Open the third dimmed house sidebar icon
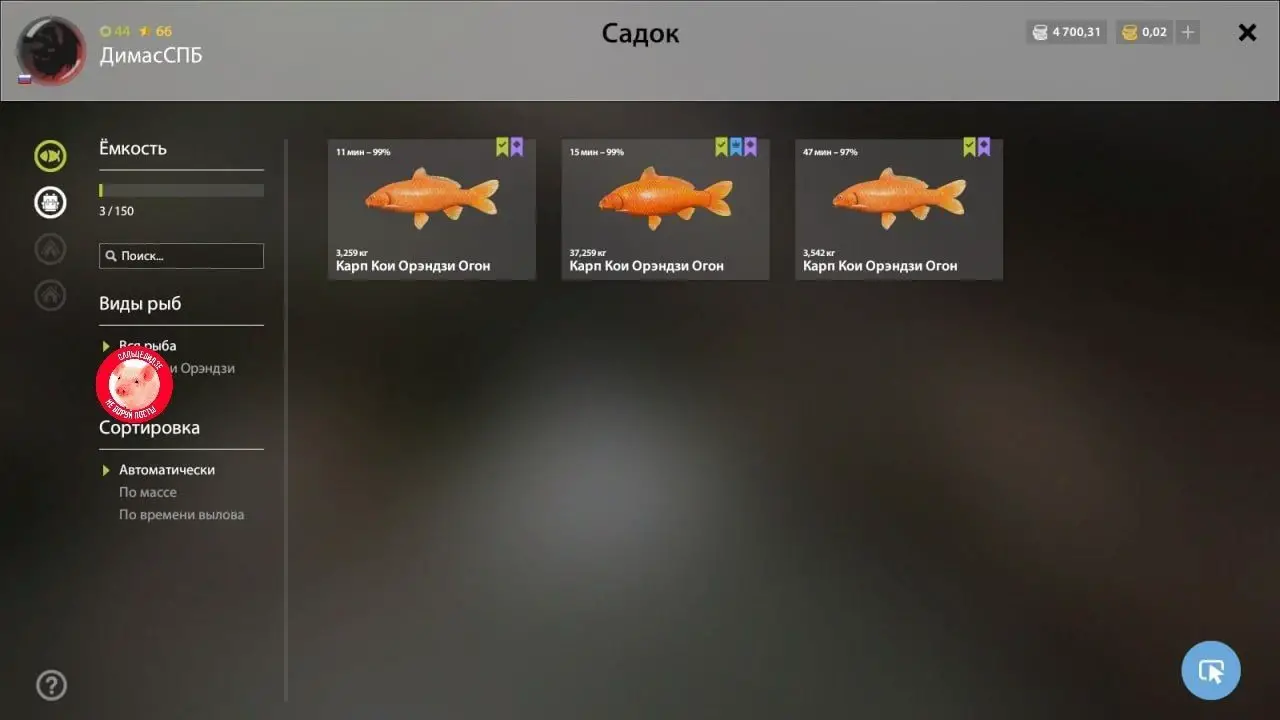1280x720 pixels. coord(50,249)
